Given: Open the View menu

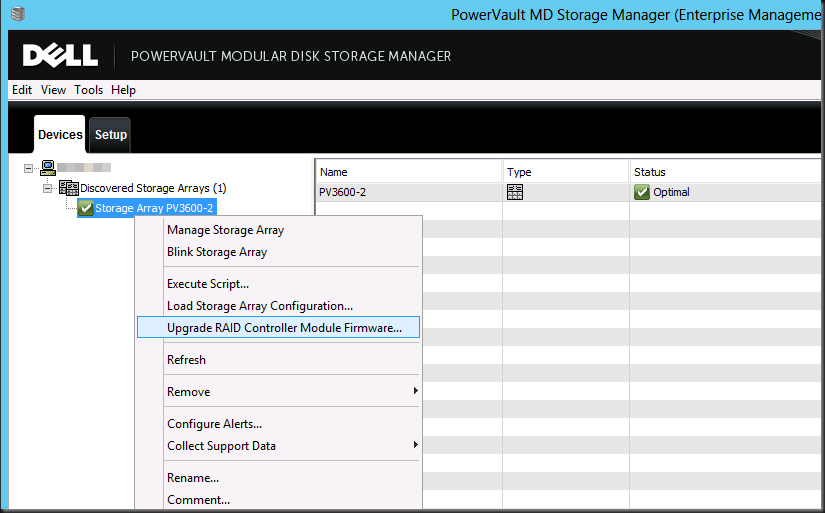Looking at the screenshot, I should [x=53, y=90].
